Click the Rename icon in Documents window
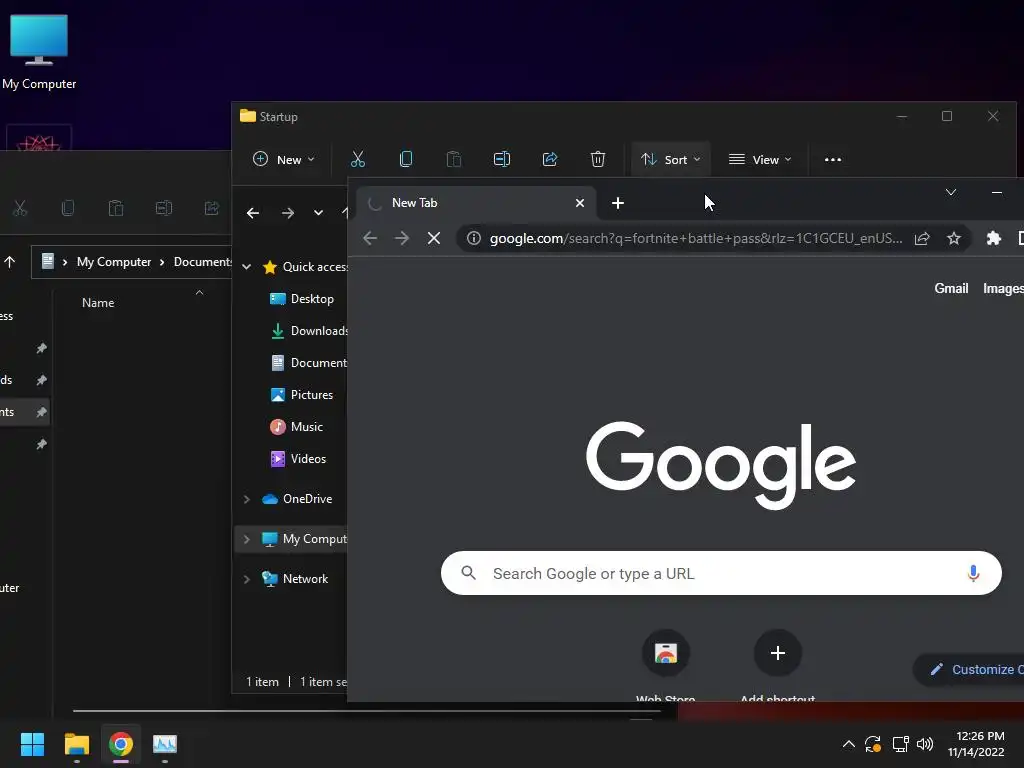 click(164, 208)
